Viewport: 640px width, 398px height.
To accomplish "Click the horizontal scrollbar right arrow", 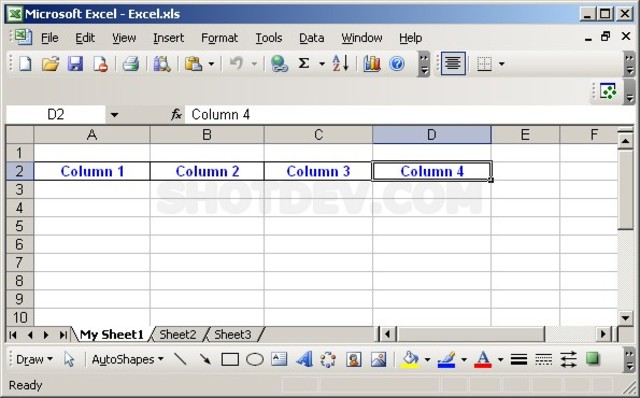I will (603, 335).
